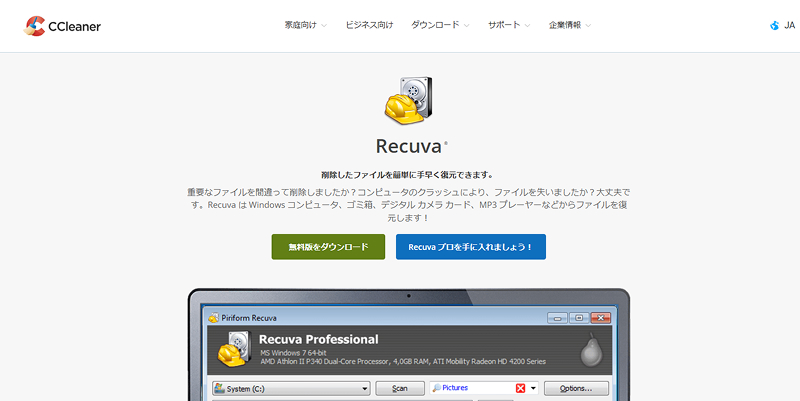Expand the ダウンロード menu
800x401 pixels.
(440, 25)
